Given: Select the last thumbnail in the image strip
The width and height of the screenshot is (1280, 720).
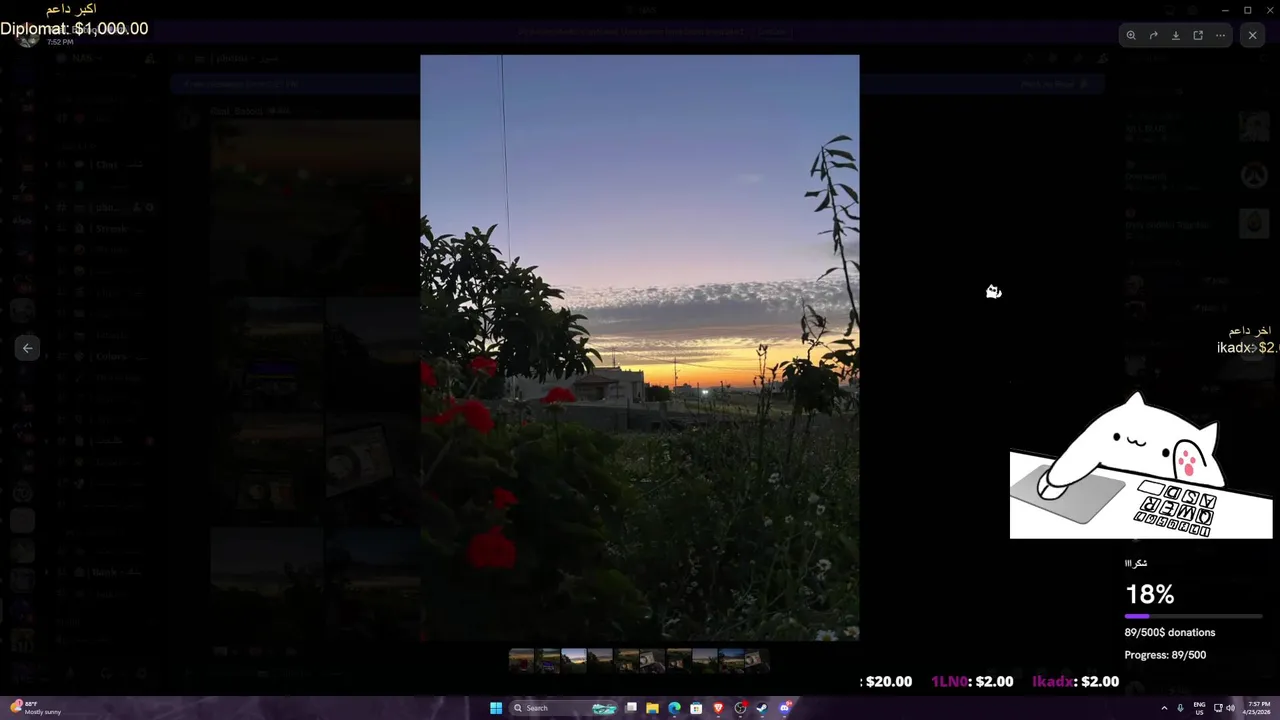Looking at the screenshot, I should [757, 660].
